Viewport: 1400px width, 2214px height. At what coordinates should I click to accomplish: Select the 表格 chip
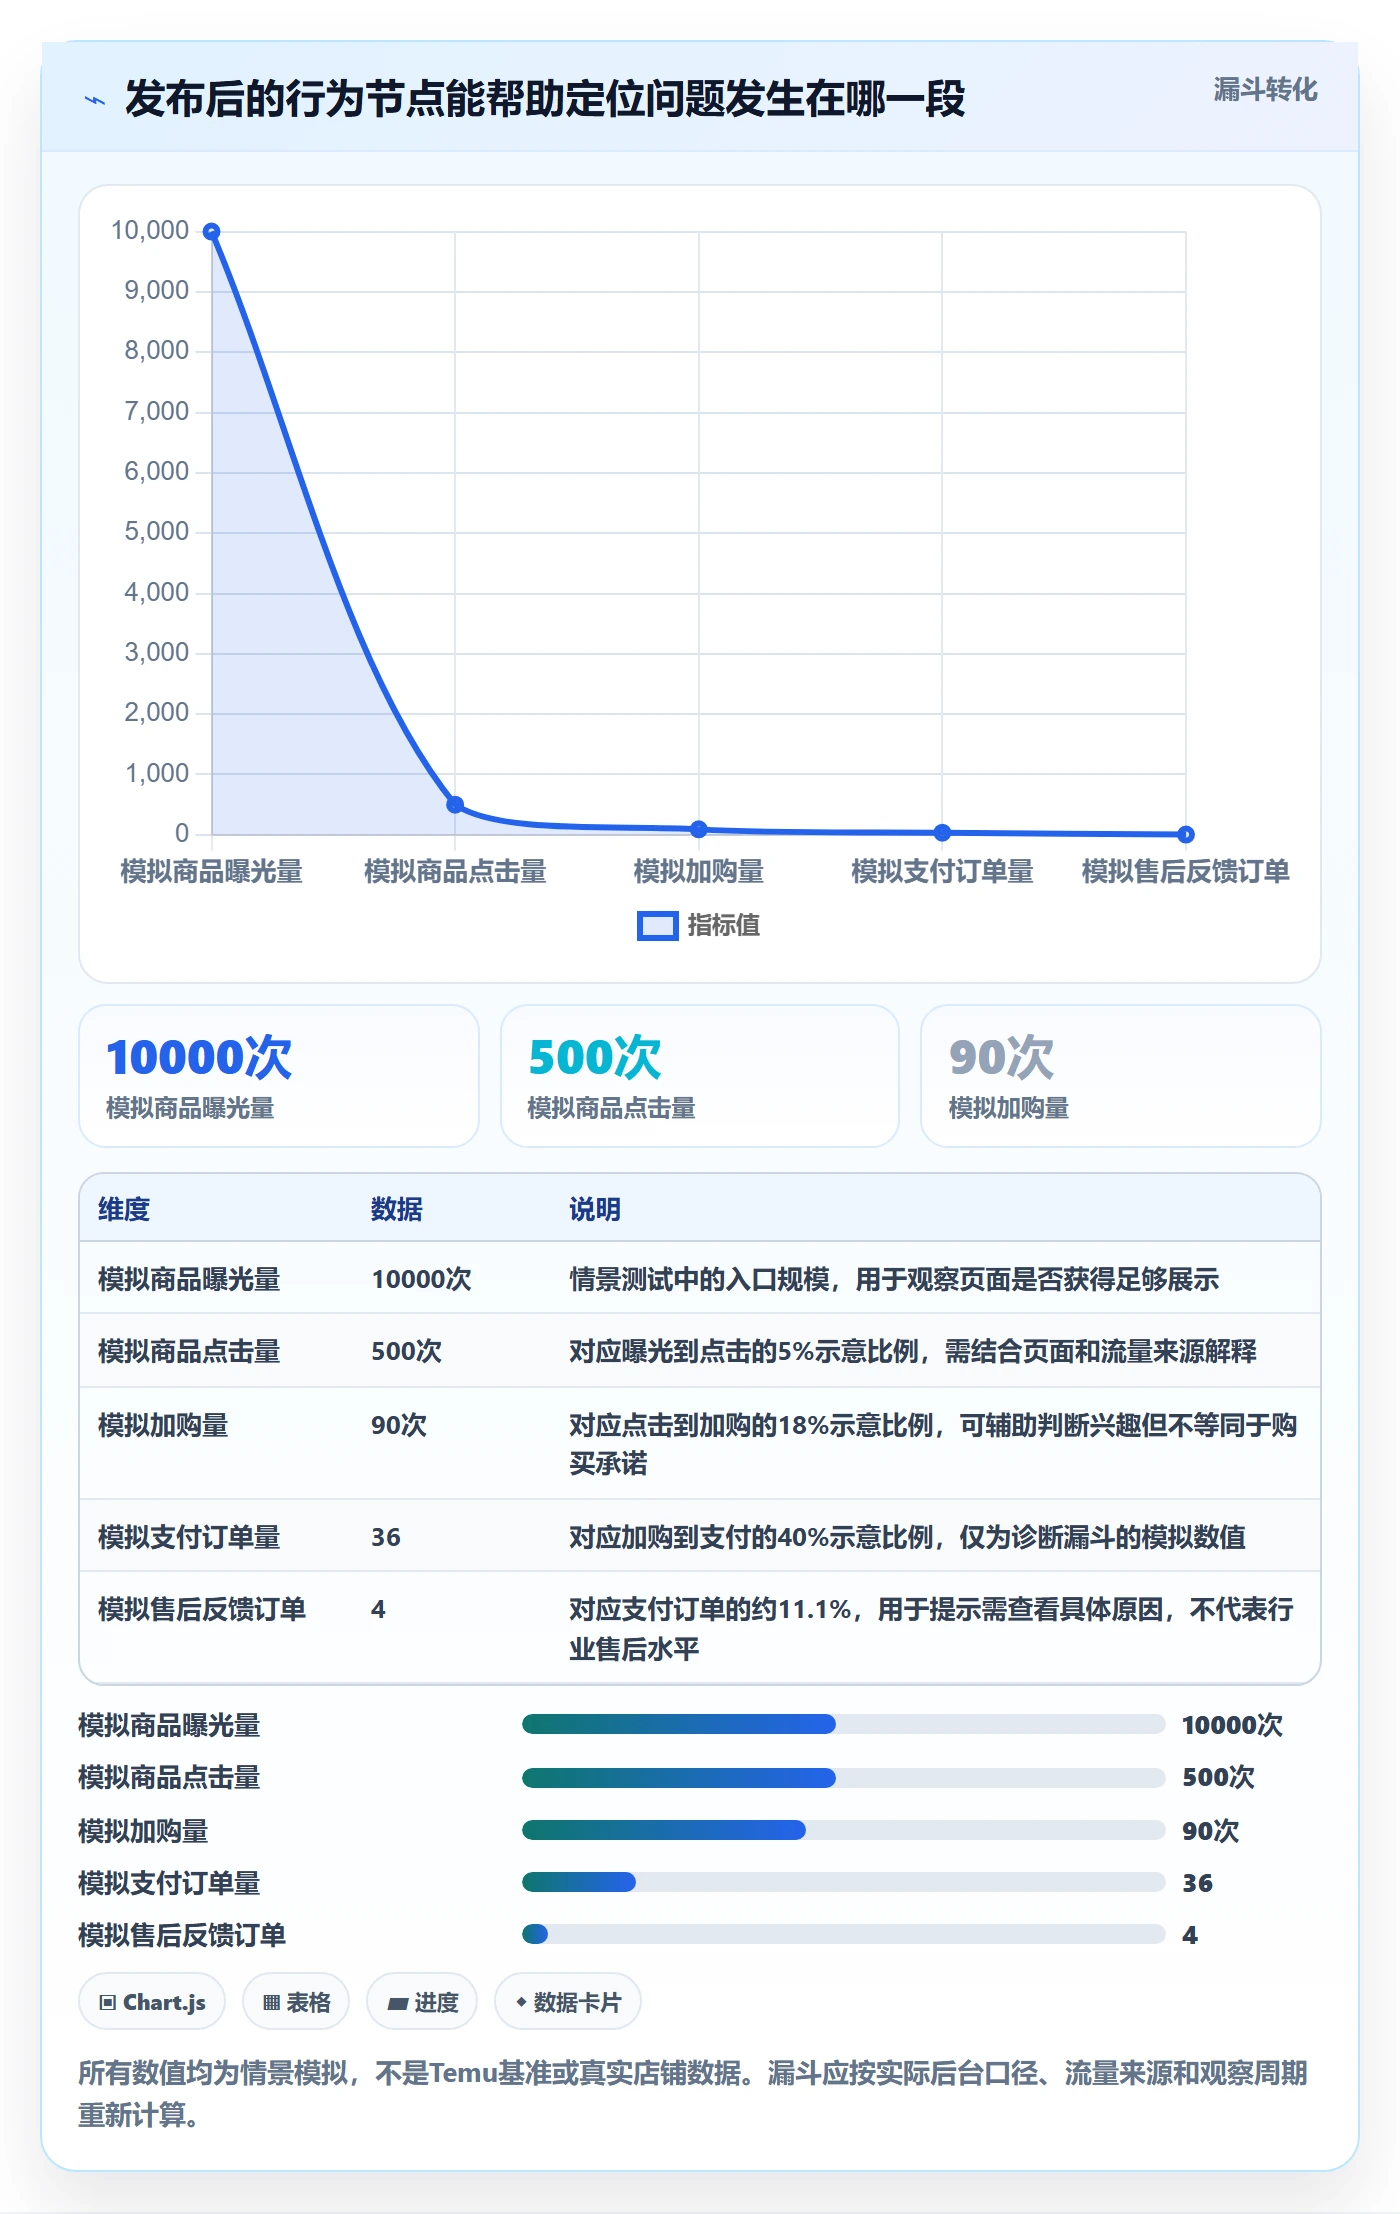click(x=296, y=2002)
